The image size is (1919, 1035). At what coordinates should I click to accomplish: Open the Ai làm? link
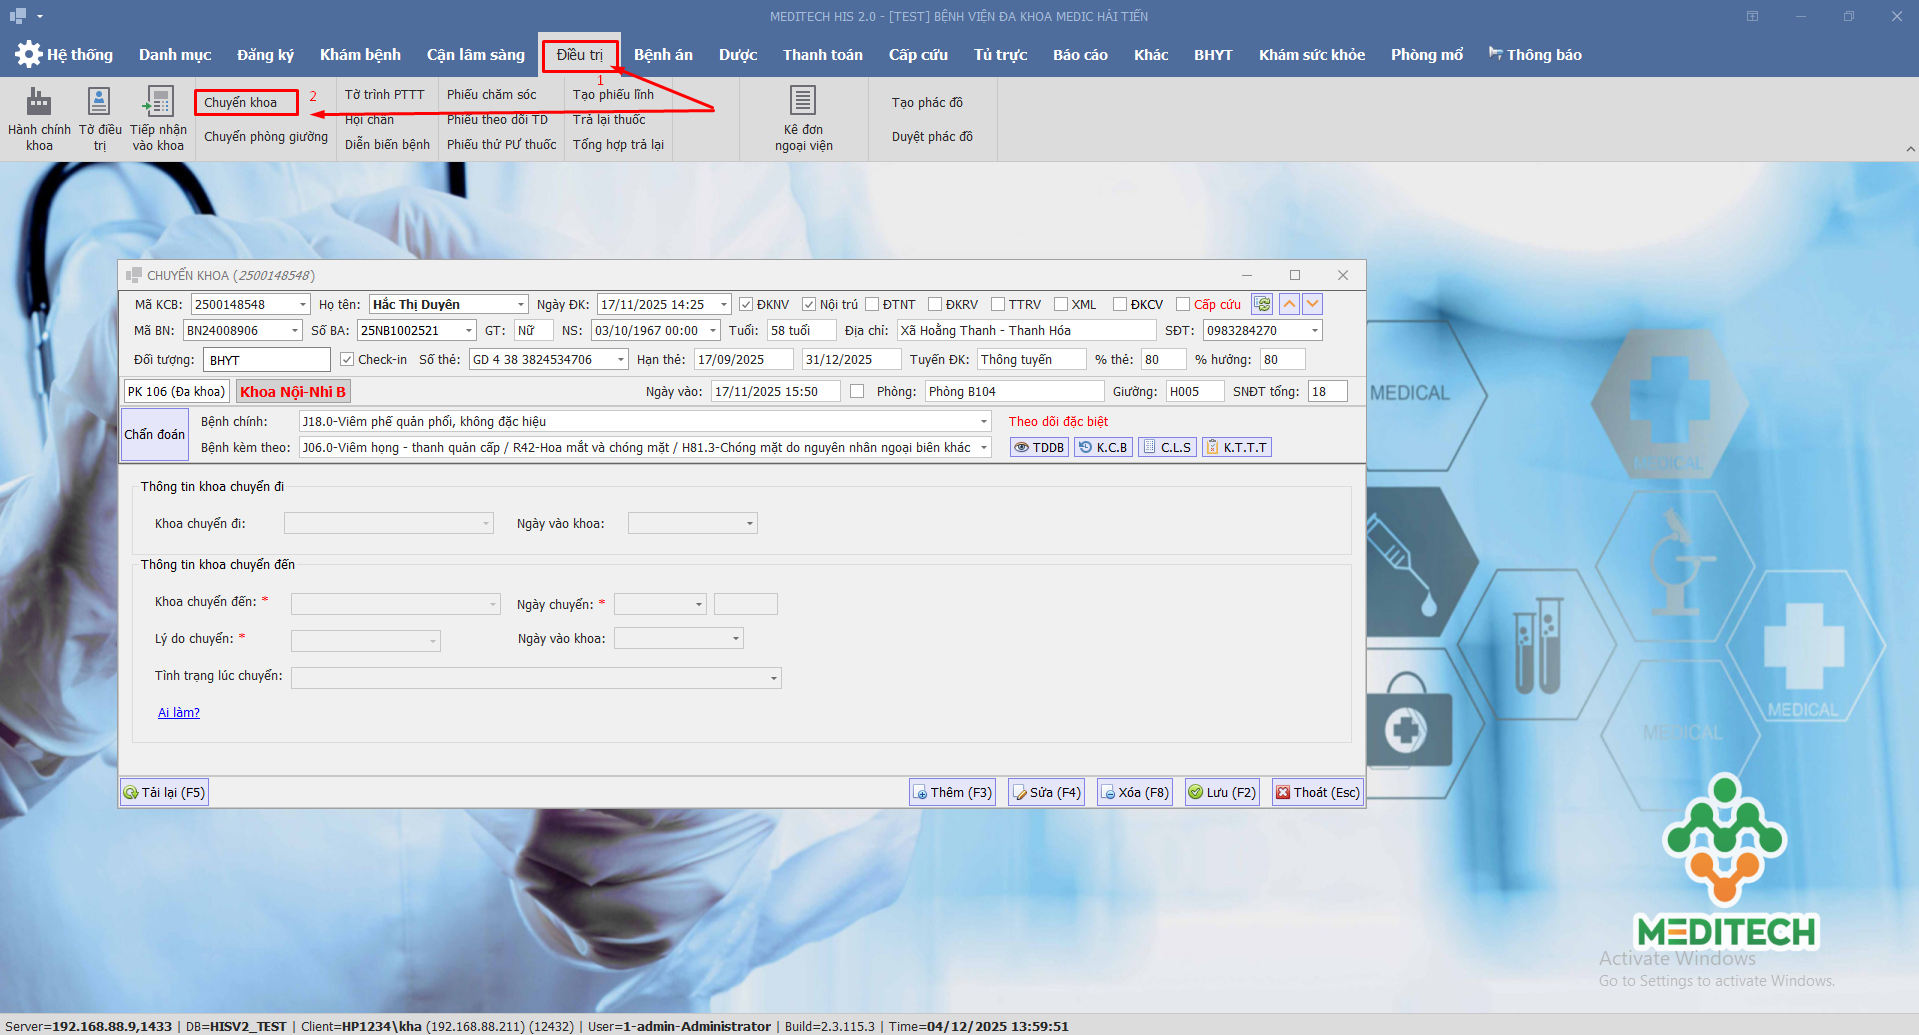pyautogui.click(x=179, y=713)
